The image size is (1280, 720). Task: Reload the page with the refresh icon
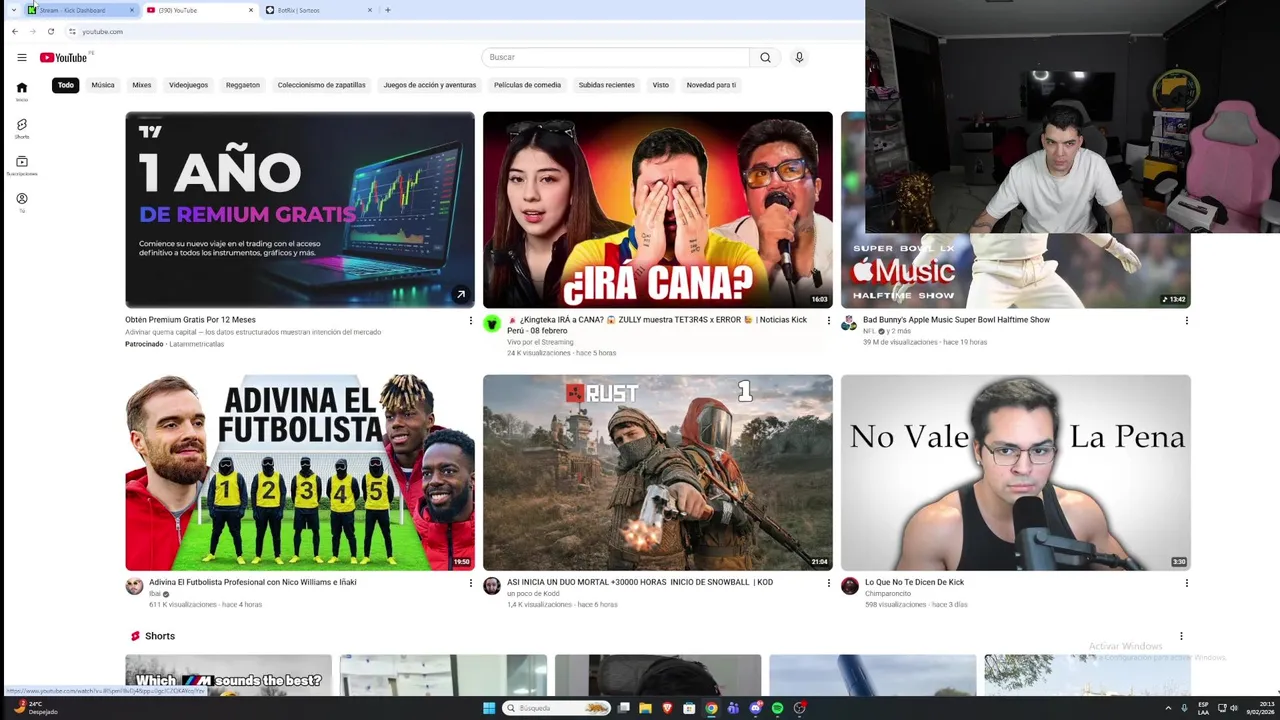51,31
